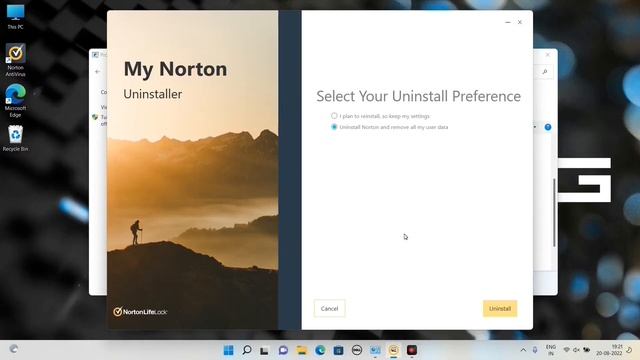Open network Wi-Fi tray icon

(567, 350)
